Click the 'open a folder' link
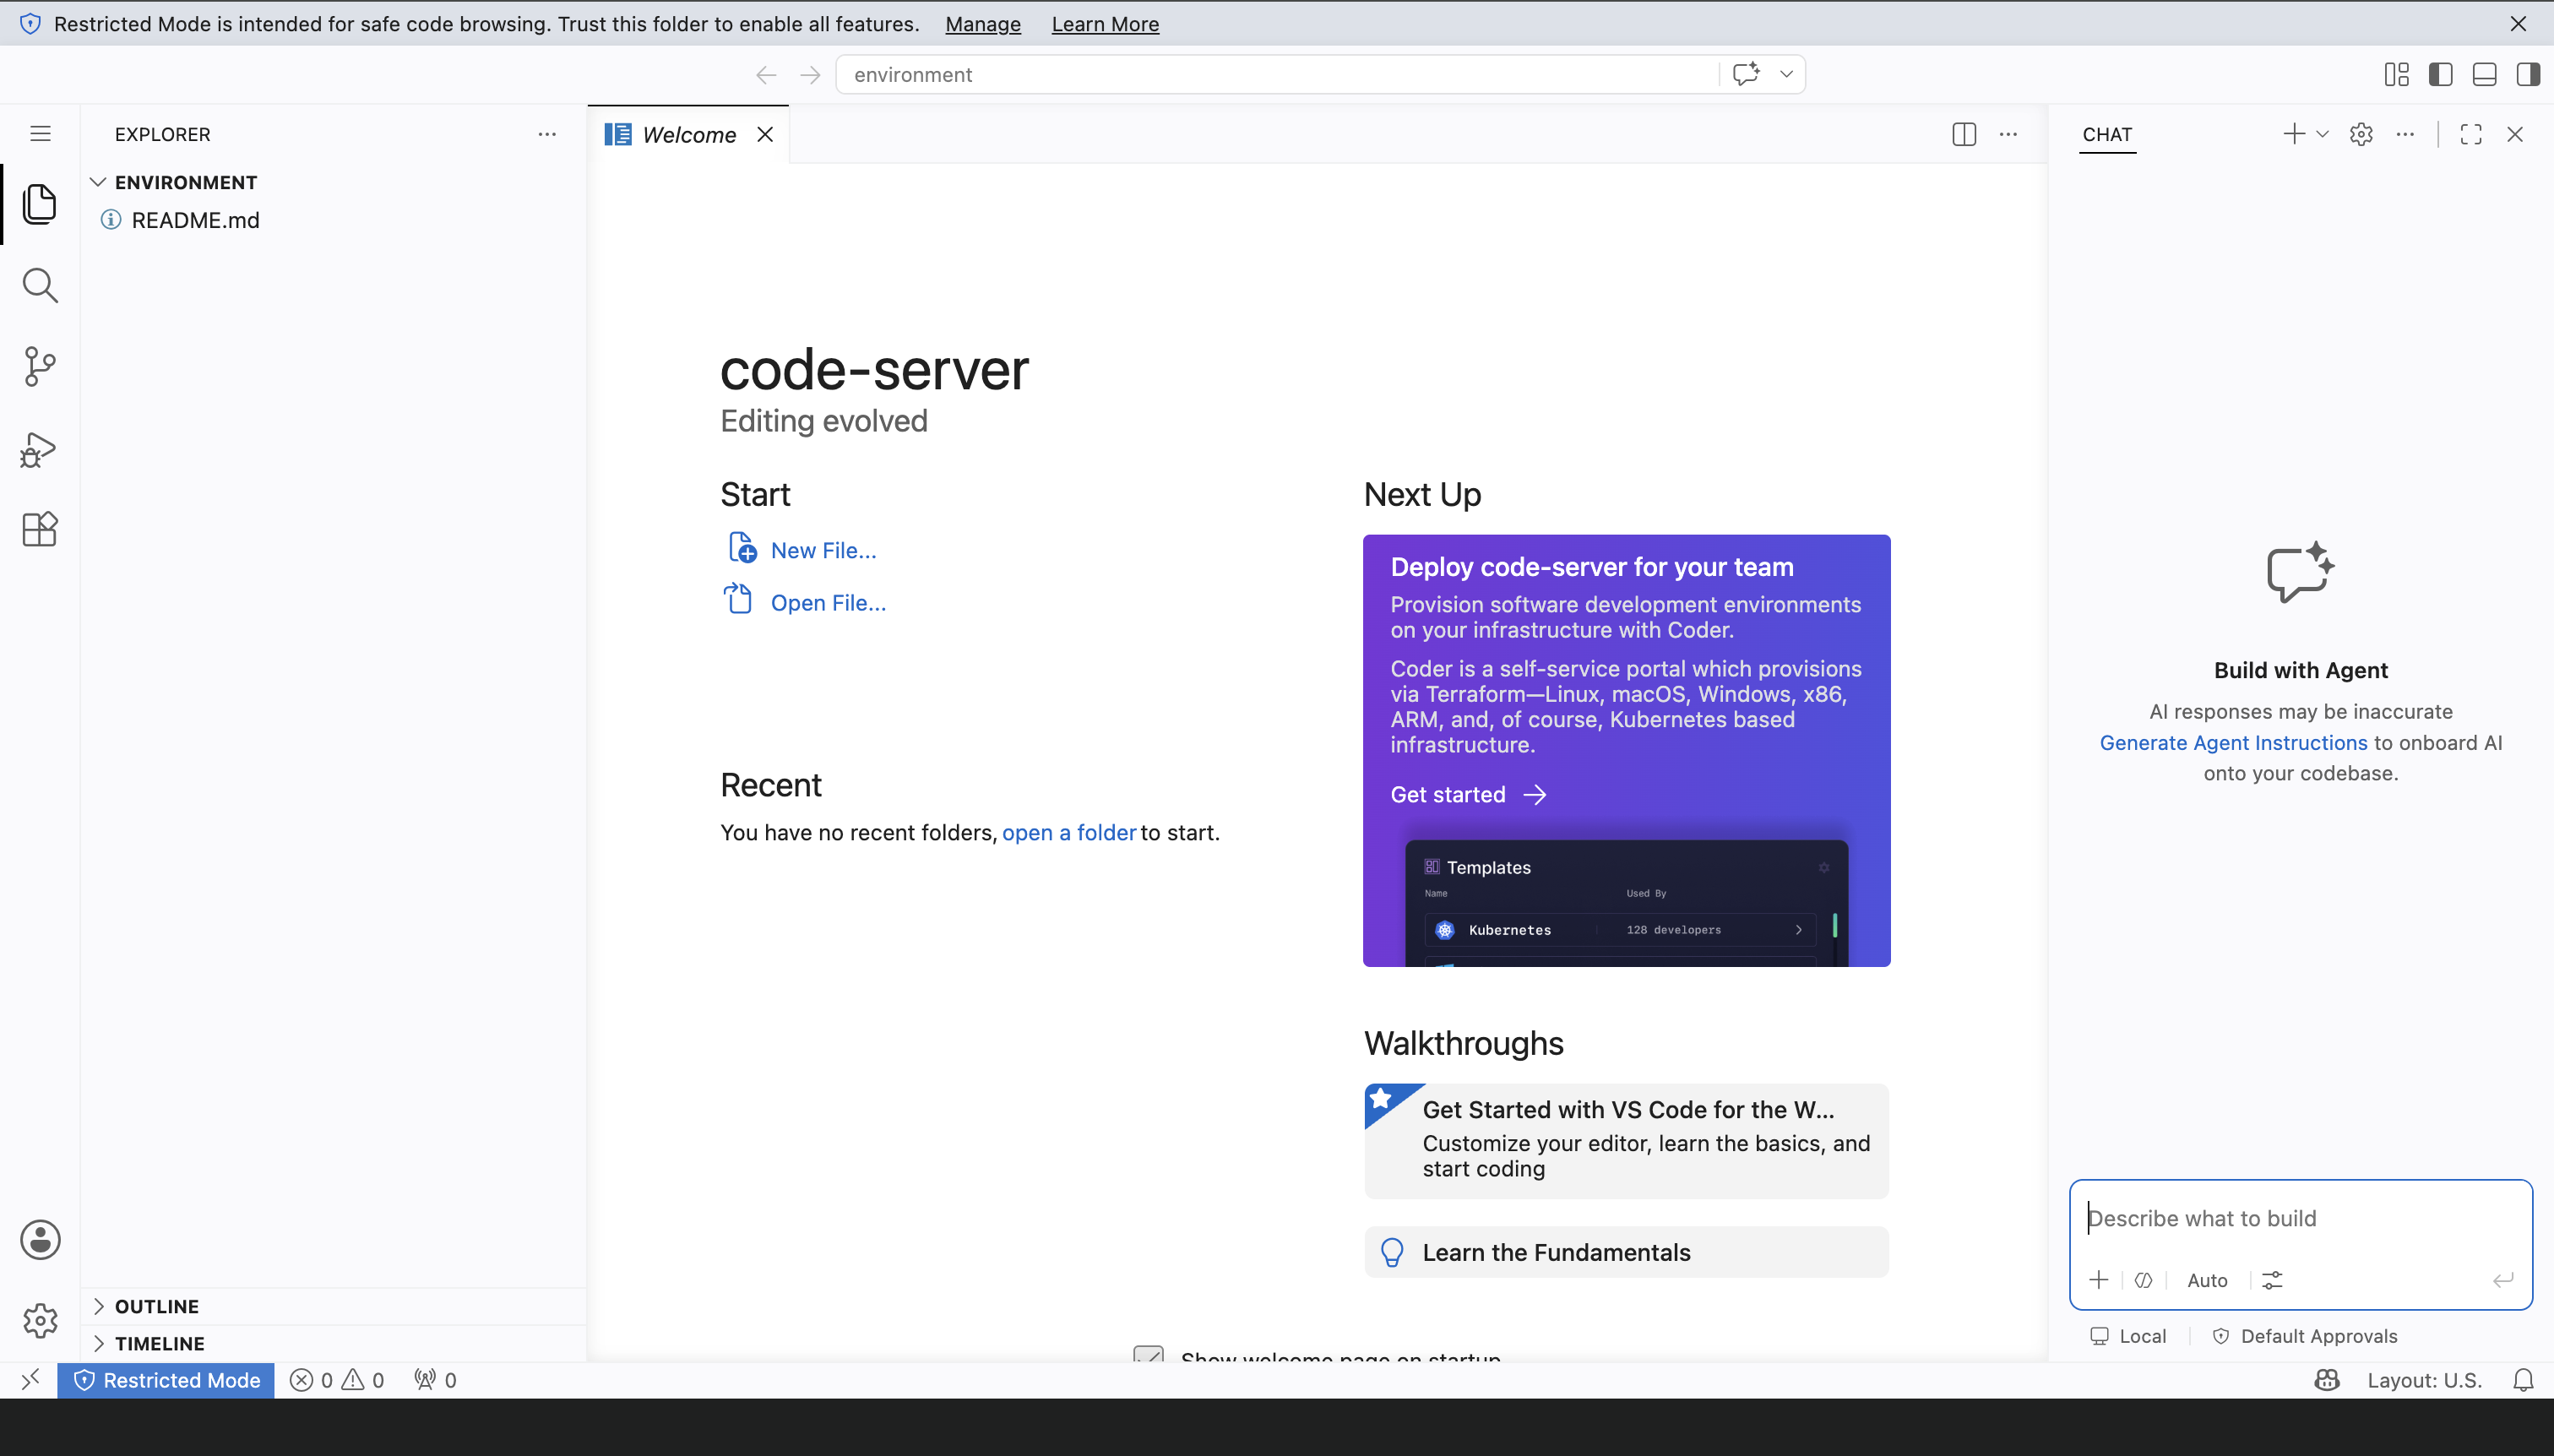 (x=1069, y=833)
